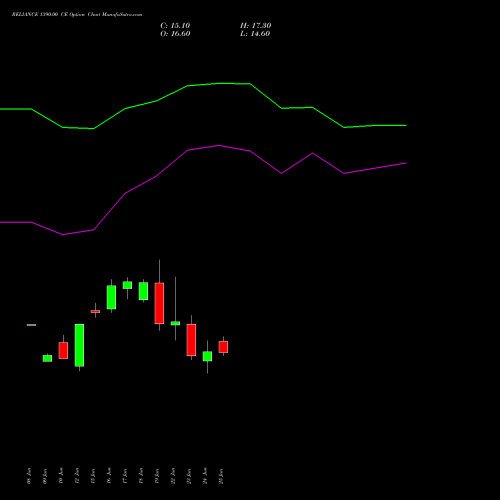The width and height of the screenshot is (500, 500).
Task: Select the red candle above 23 Jun
Action: coord(191,340)
